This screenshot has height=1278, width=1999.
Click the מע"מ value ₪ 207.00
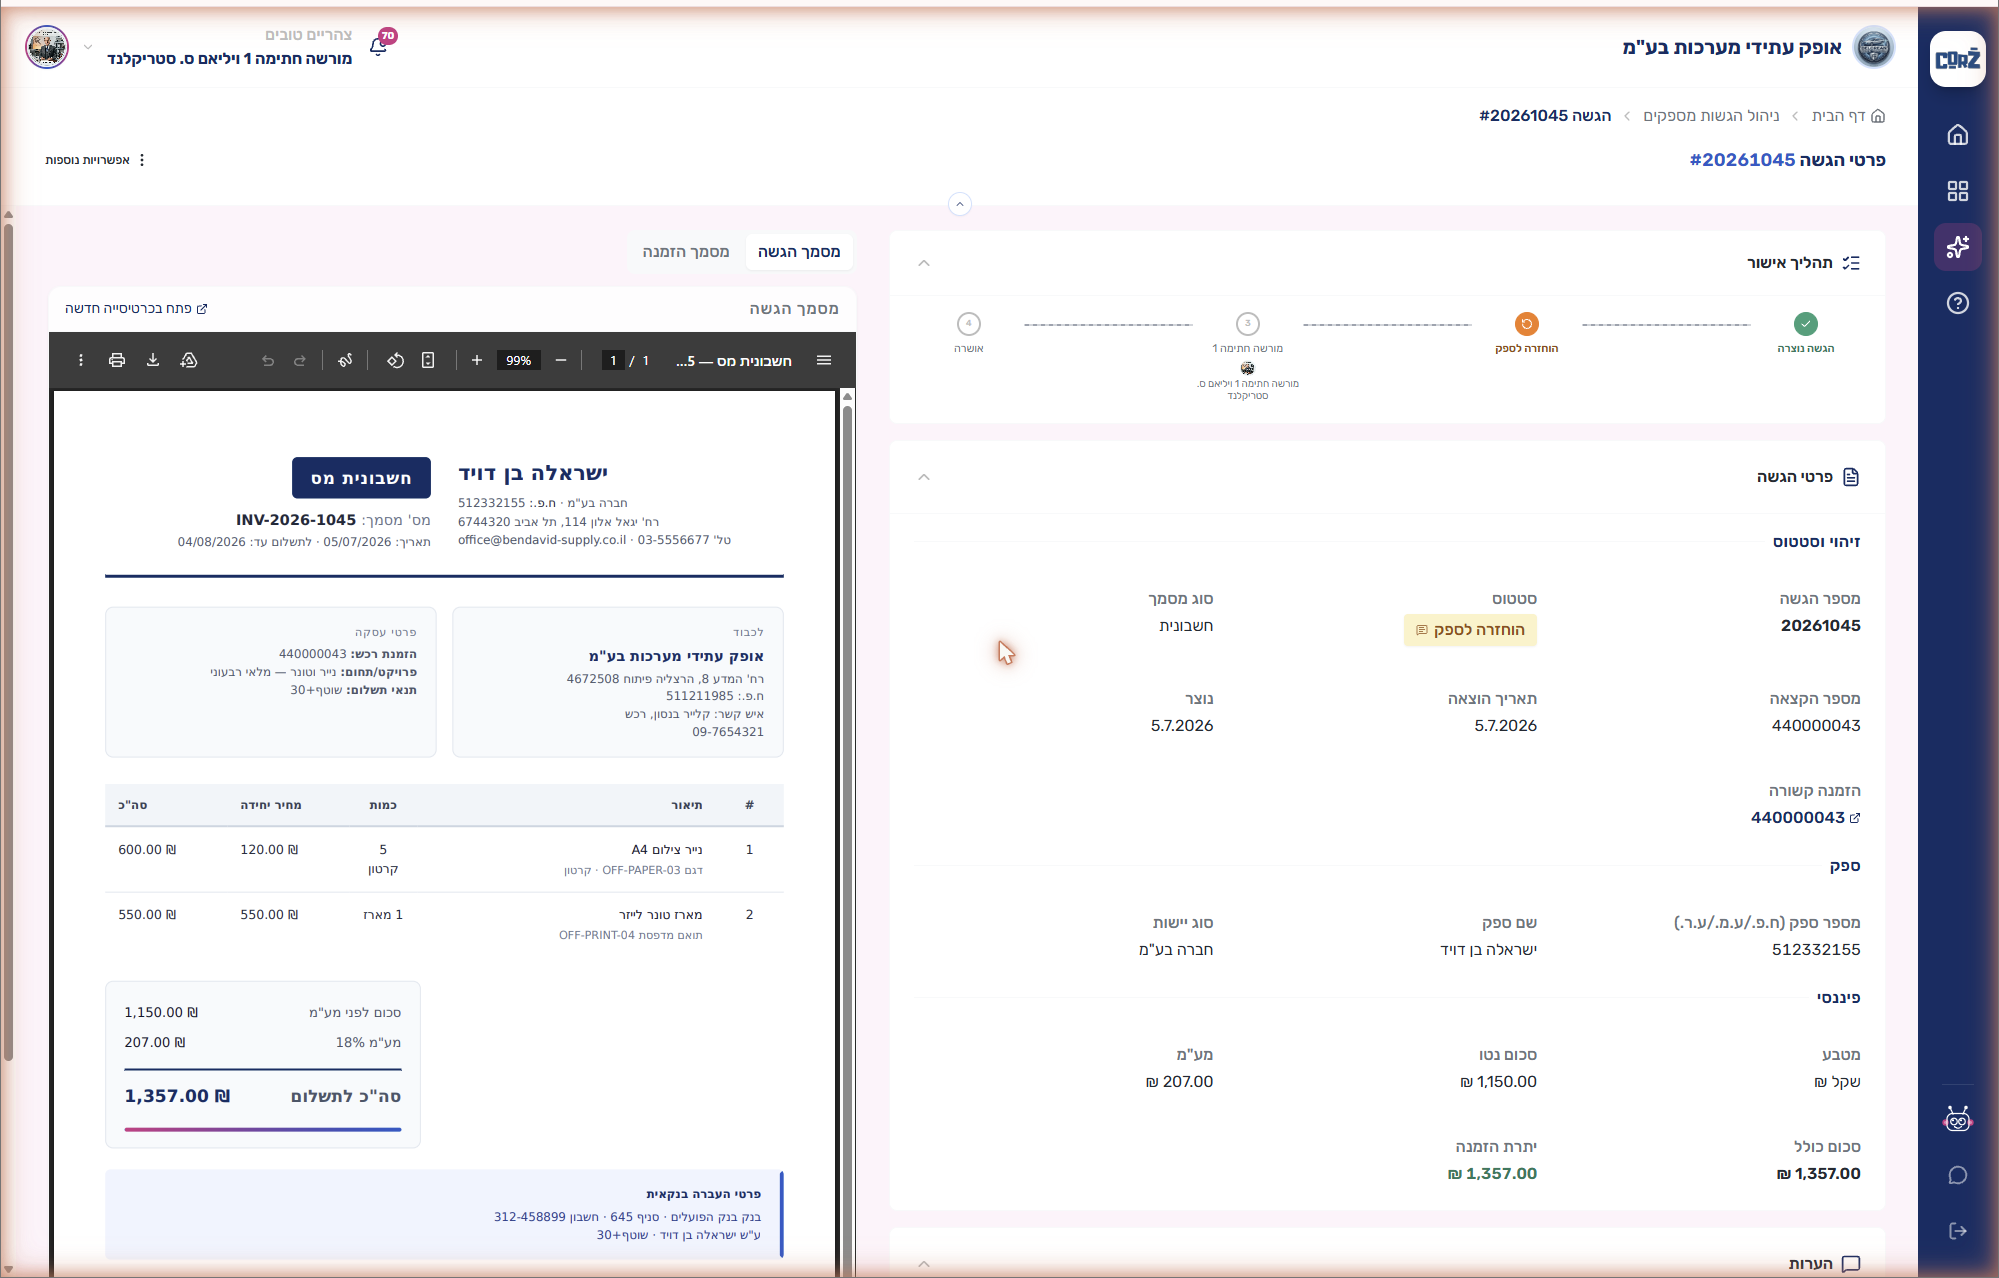coord(1179,1082)
